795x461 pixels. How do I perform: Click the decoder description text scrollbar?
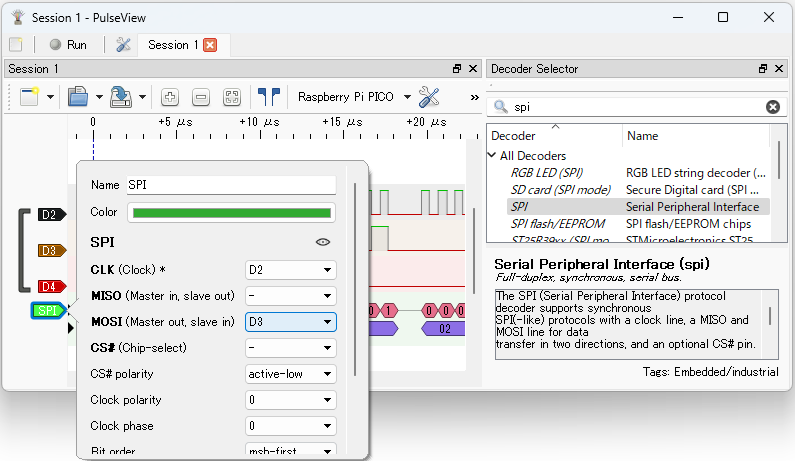770,316
